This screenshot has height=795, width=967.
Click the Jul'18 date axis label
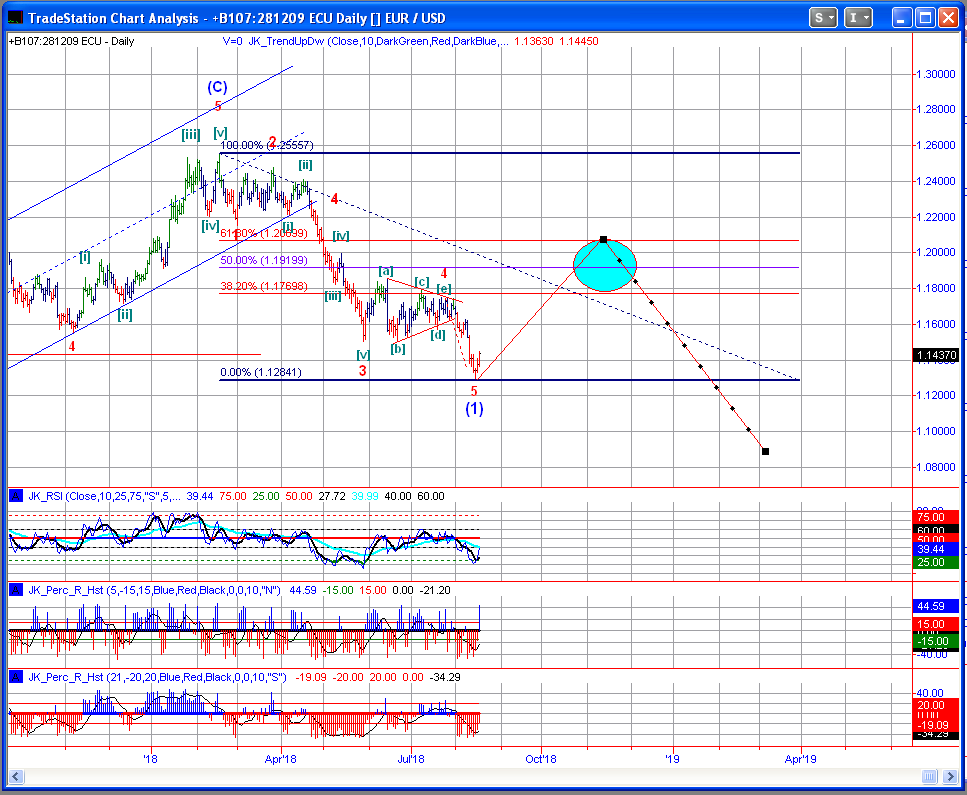(x=411, y=759)
